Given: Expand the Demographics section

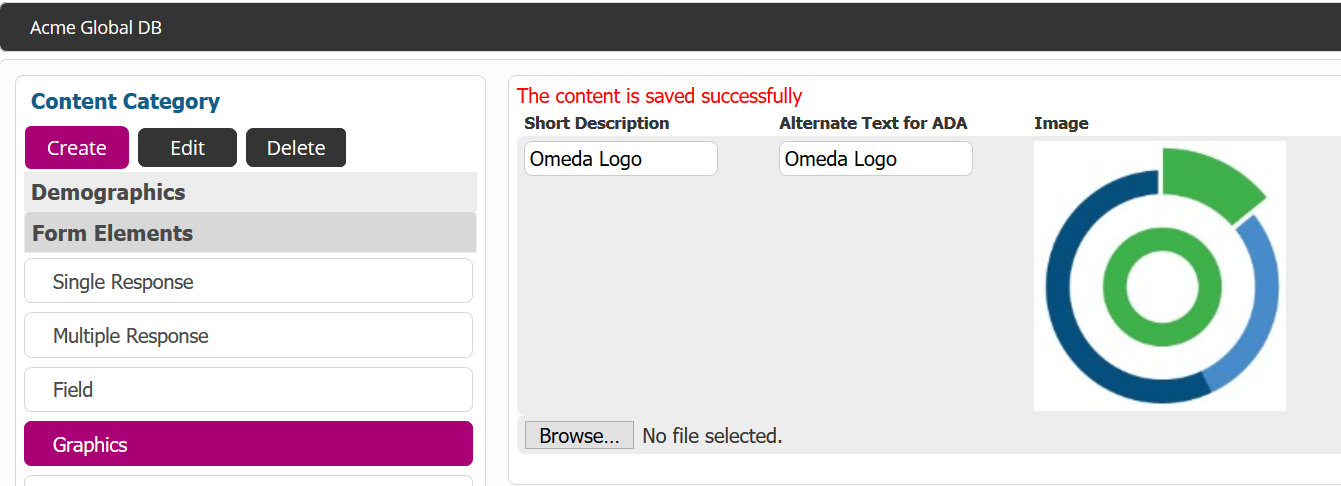Looking at the screenshot, I should [x=250, y=192].
